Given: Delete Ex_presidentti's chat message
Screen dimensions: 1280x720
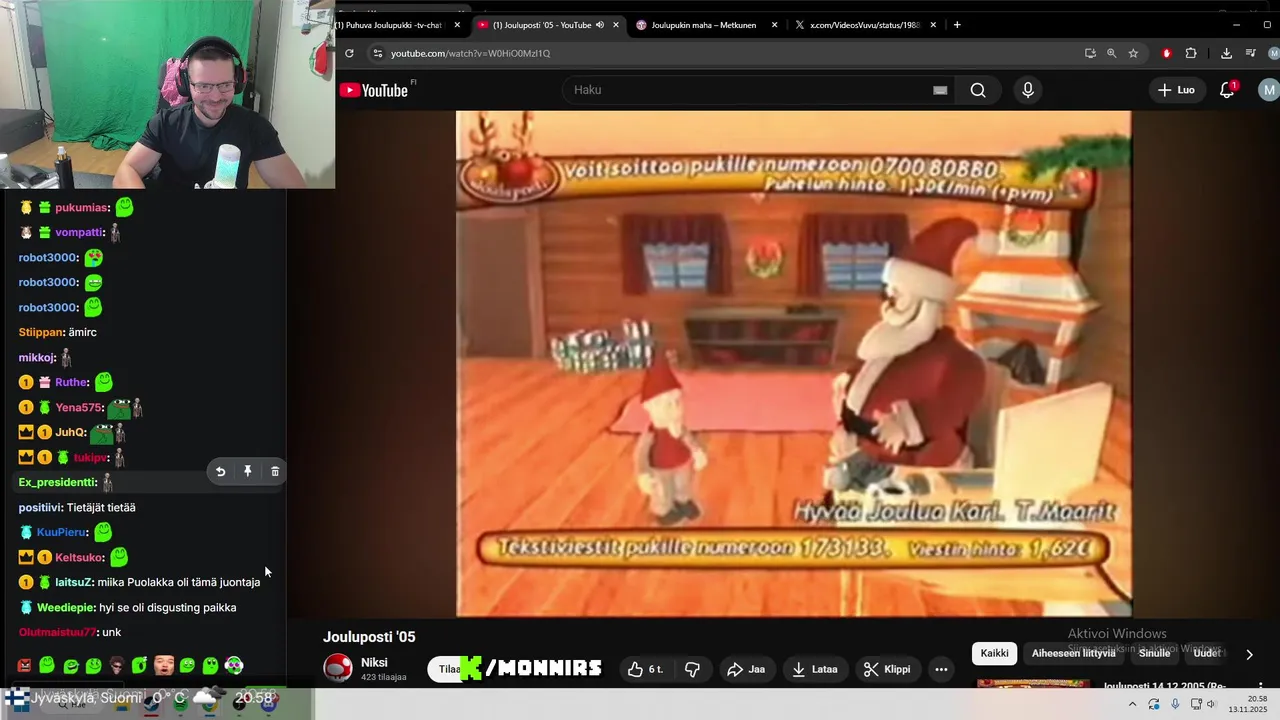Looking at the screenshot, I should pyautogui.click(x=275, y=471).
